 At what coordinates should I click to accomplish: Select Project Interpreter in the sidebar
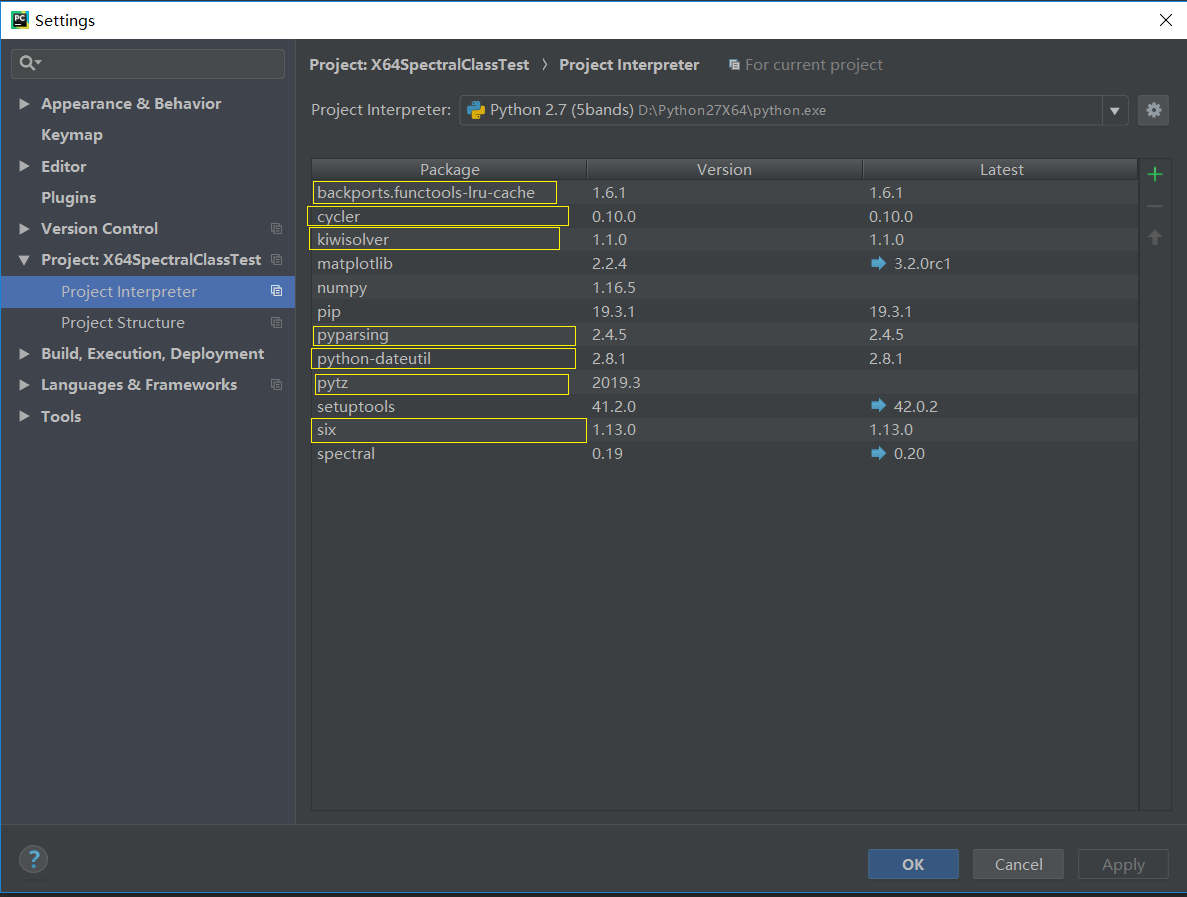pos(148,291)
